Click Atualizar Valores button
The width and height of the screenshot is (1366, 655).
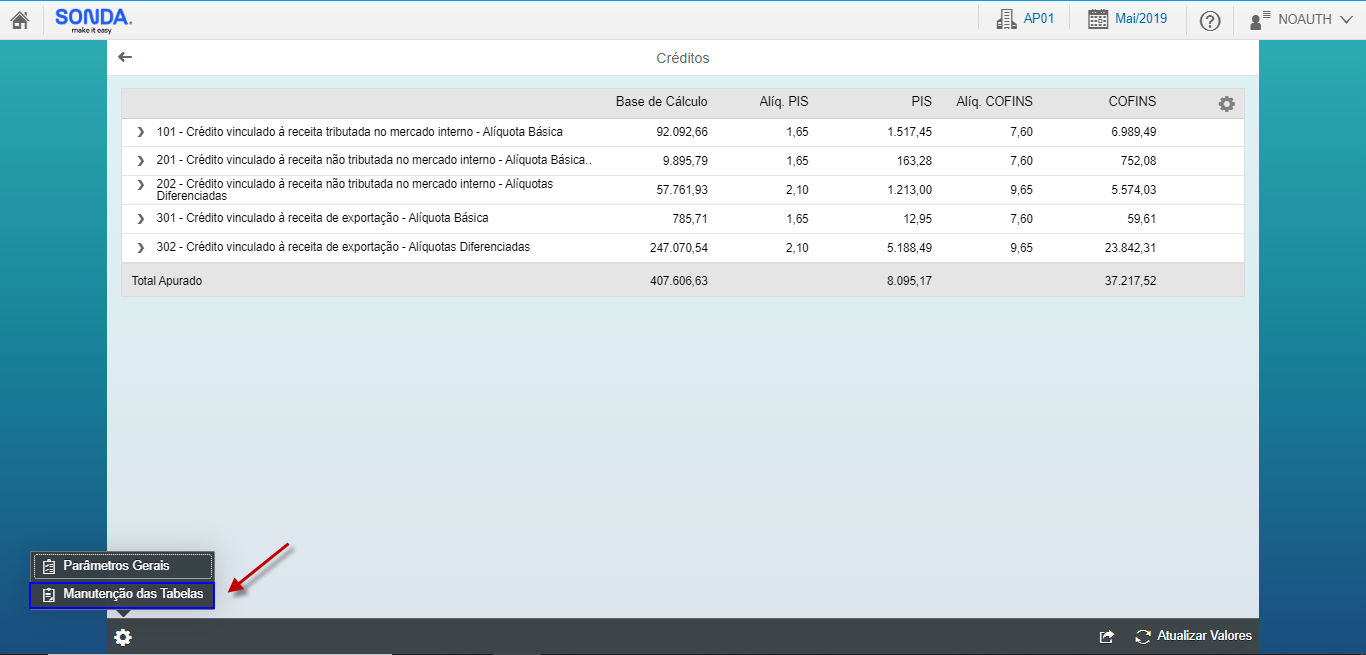(1194, 636)
